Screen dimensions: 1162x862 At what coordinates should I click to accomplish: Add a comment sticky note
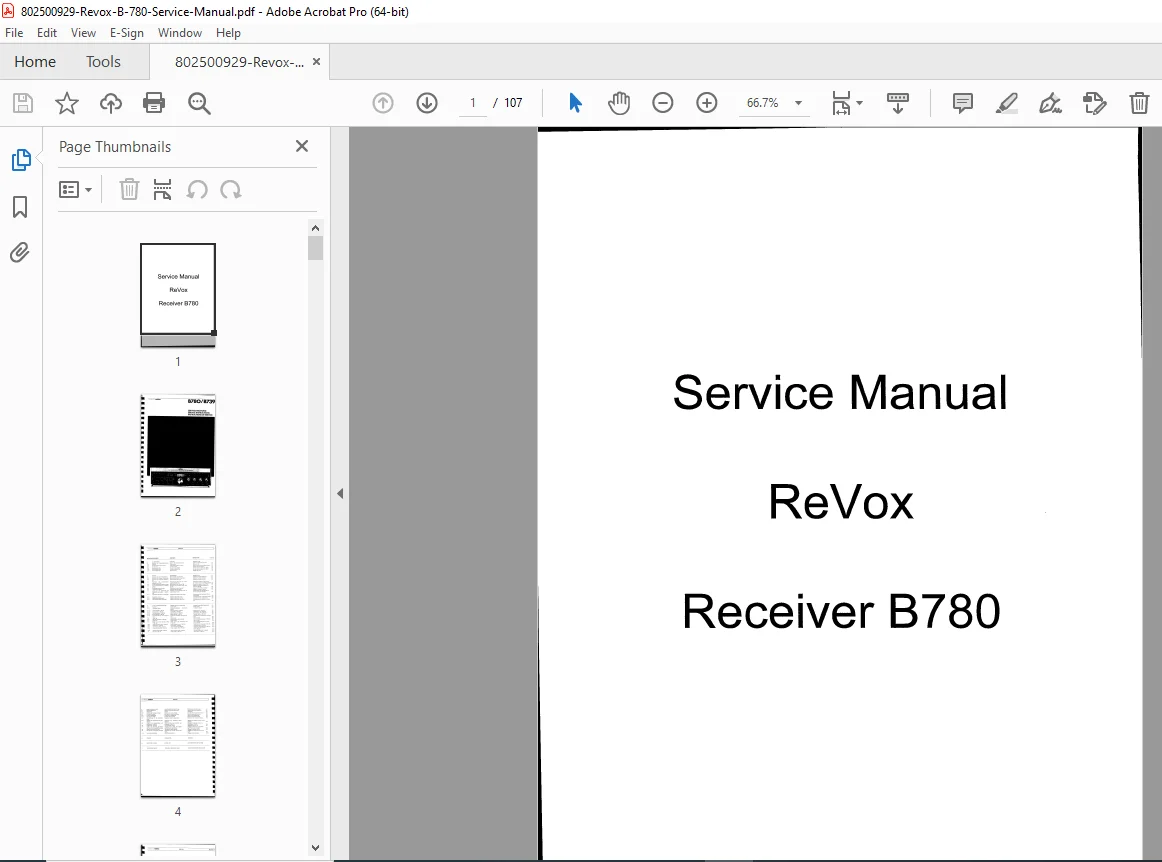[963, 103]
